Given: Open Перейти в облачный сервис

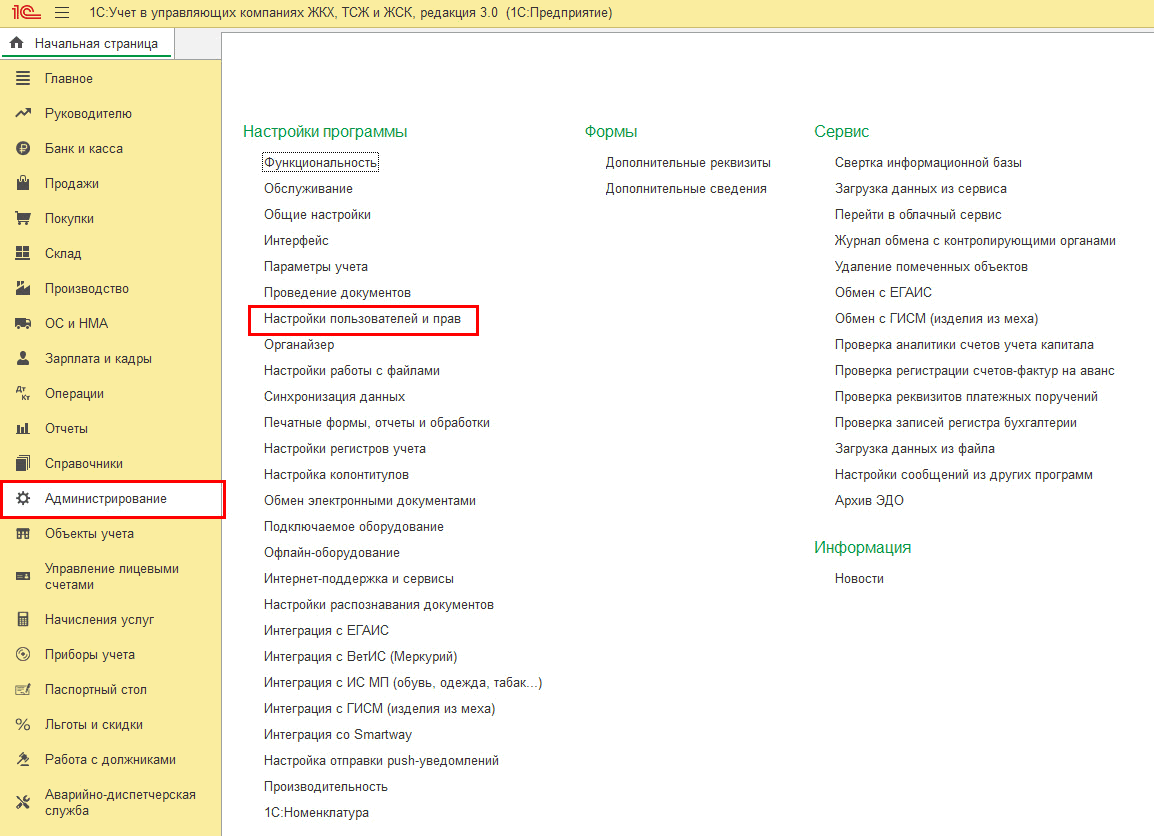Looking at the screenshot, I should click(918, 215).
